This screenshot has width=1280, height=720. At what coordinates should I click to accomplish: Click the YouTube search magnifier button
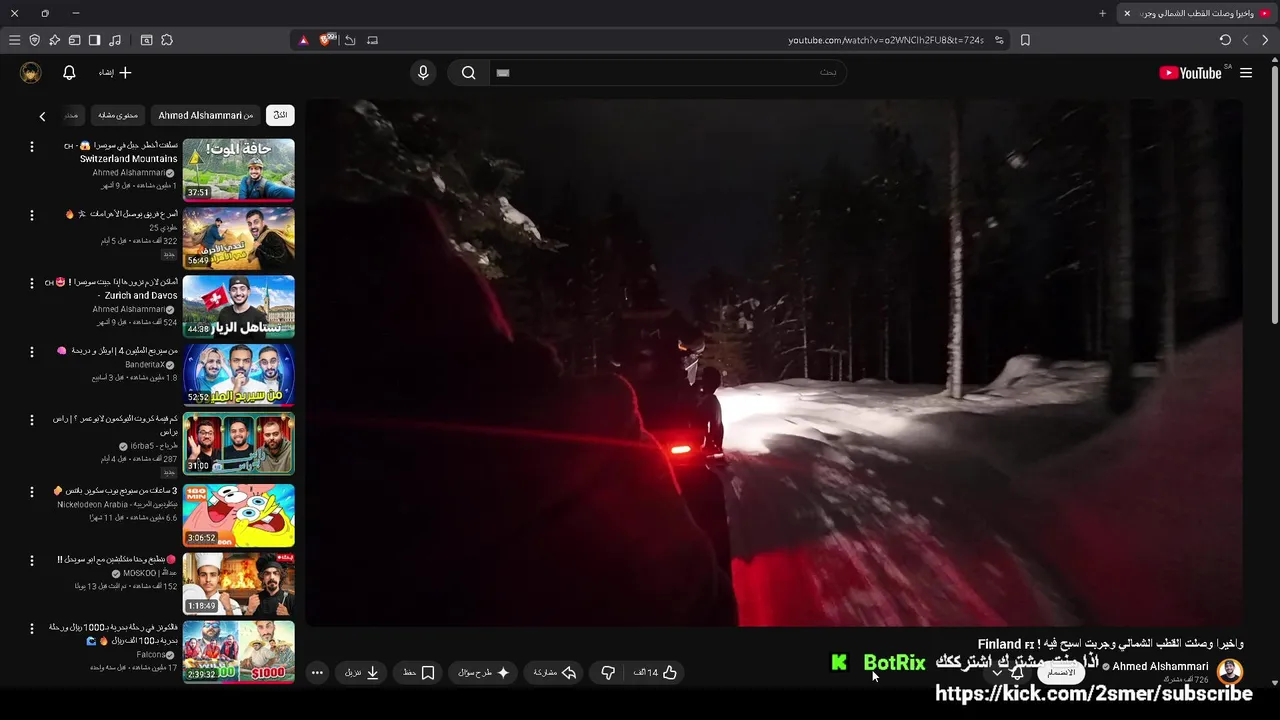point(468,72)
